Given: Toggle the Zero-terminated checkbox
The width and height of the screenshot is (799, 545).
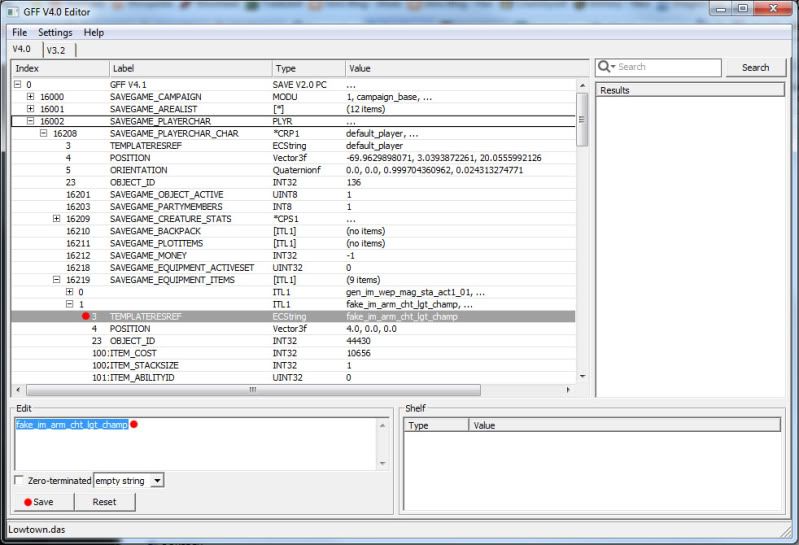Looking at the screenshot, I should (x=19, y=480).
